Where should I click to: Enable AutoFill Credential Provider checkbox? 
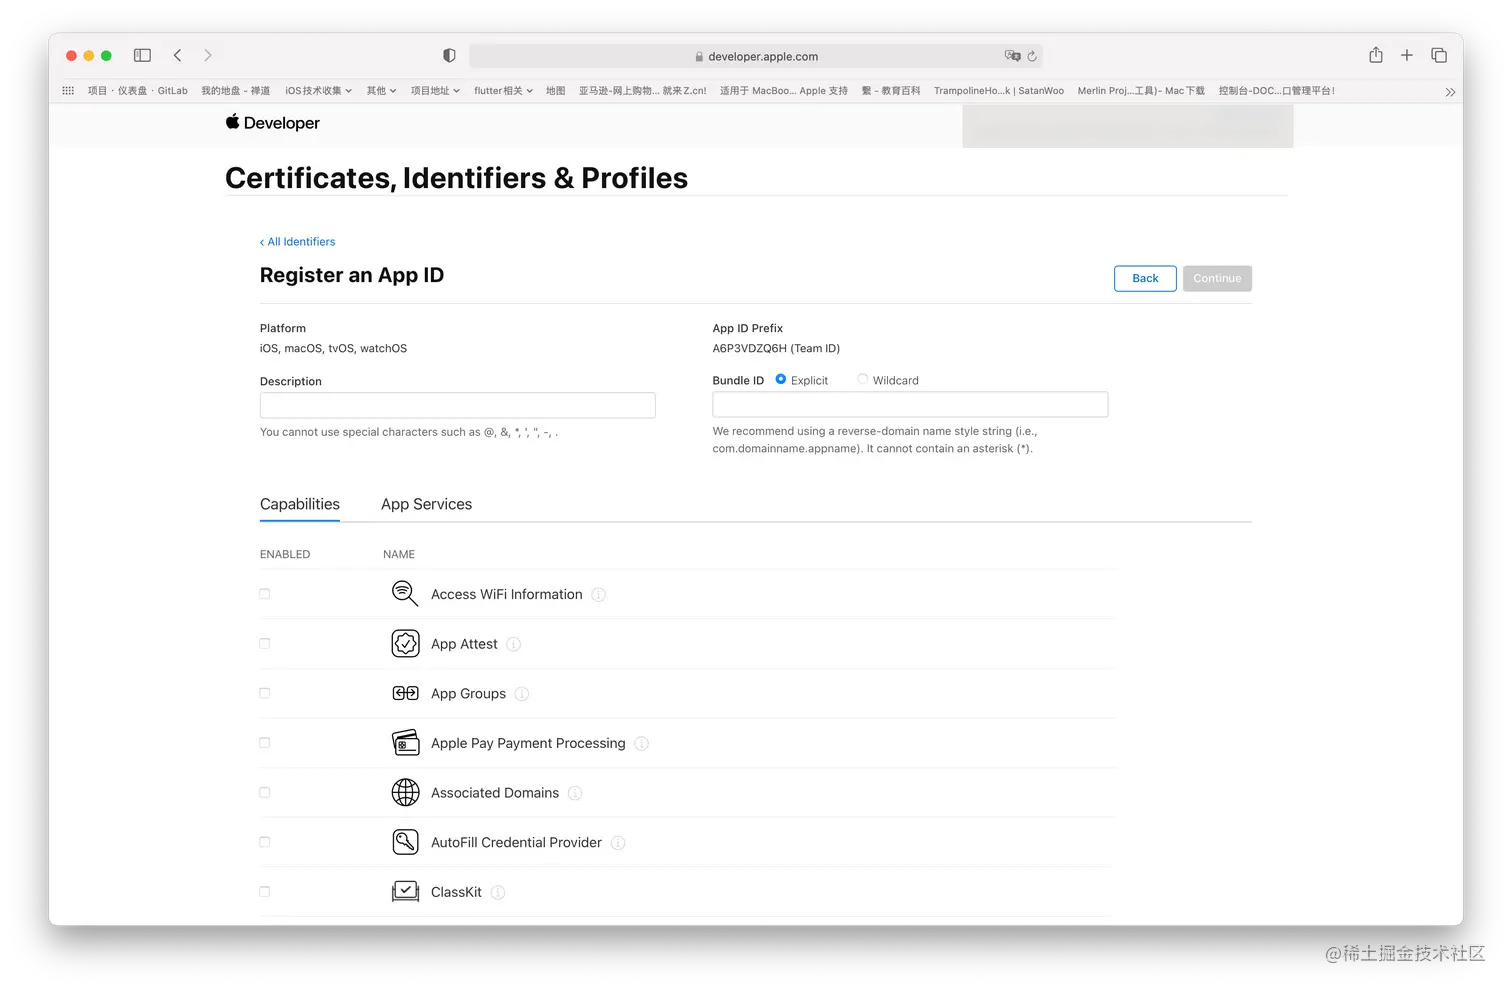[x=265, y=842]
